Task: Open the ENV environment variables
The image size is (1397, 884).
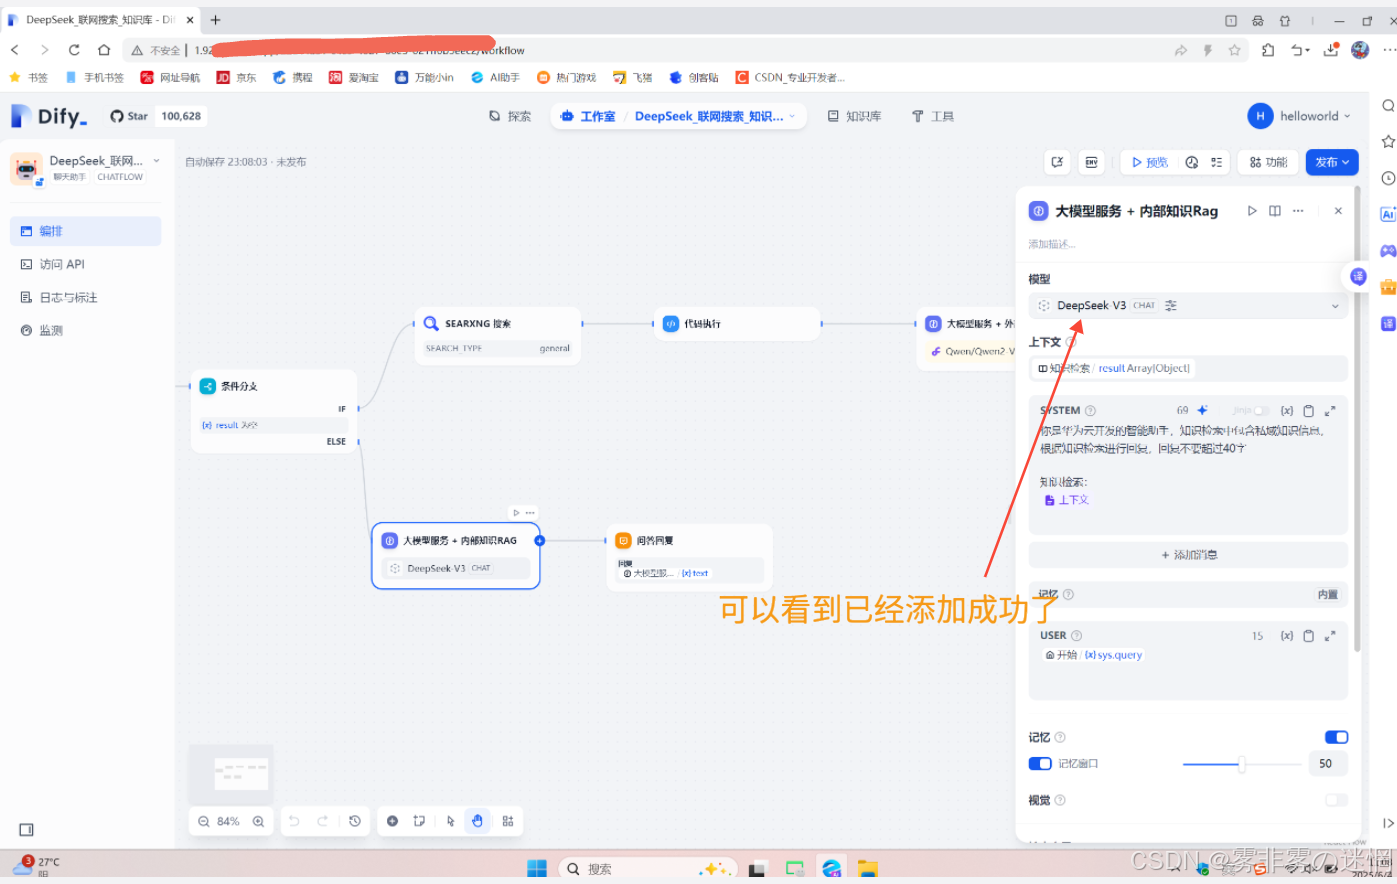Action: (x=1091, y=162)
